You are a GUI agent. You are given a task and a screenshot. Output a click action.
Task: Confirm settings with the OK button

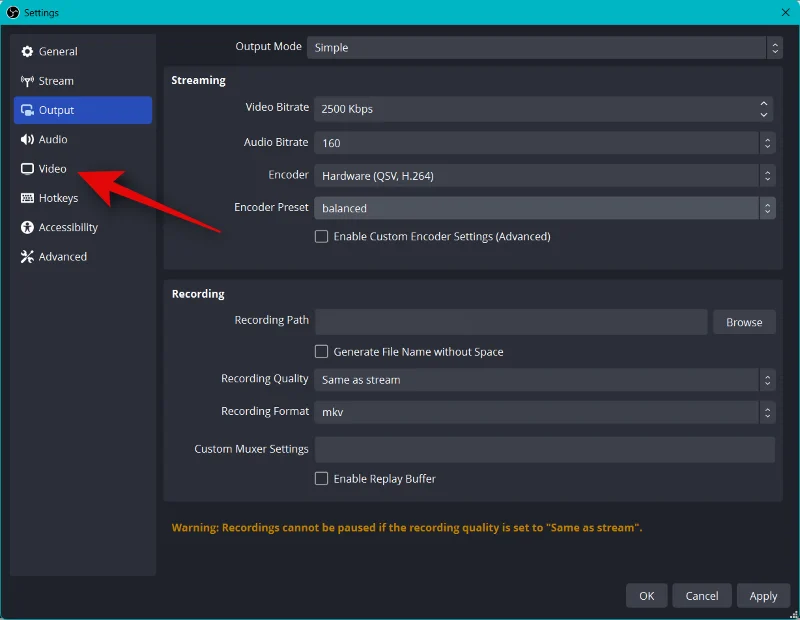pyautogui.click(x=646, y=596)
